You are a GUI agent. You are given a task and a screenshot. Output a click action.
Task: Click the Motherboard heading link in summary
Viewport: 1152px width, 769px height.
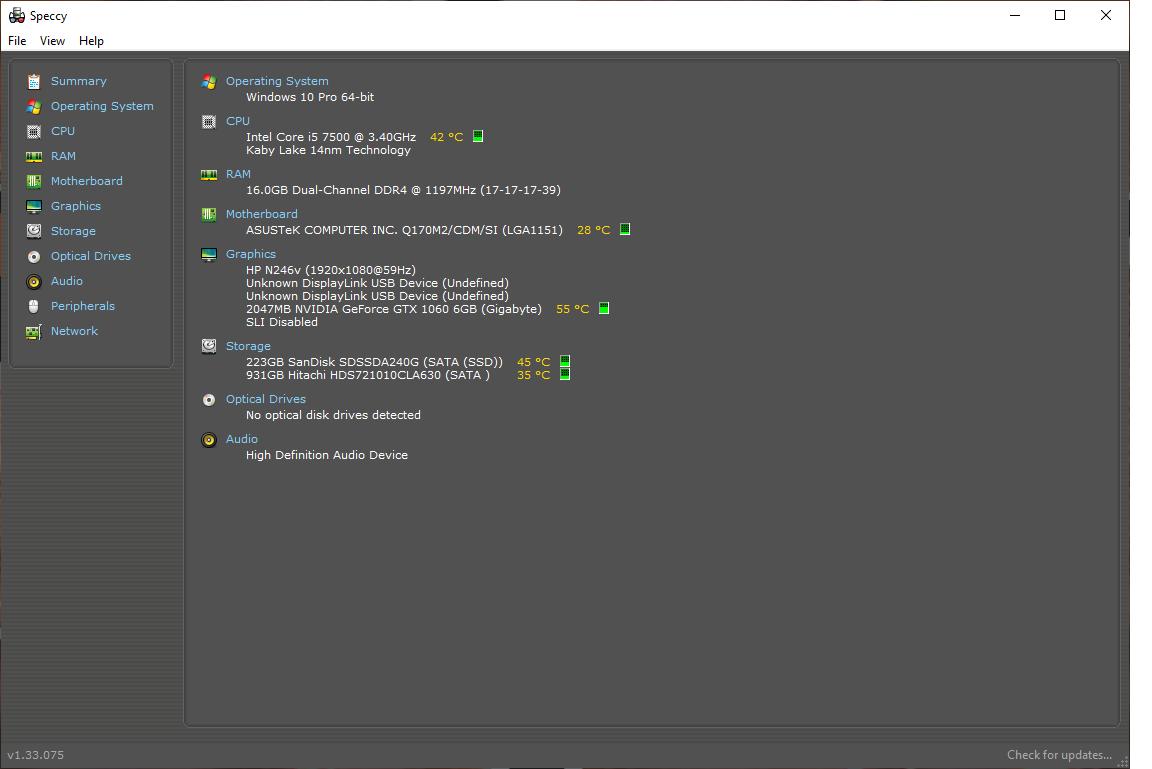pos(262,214)
